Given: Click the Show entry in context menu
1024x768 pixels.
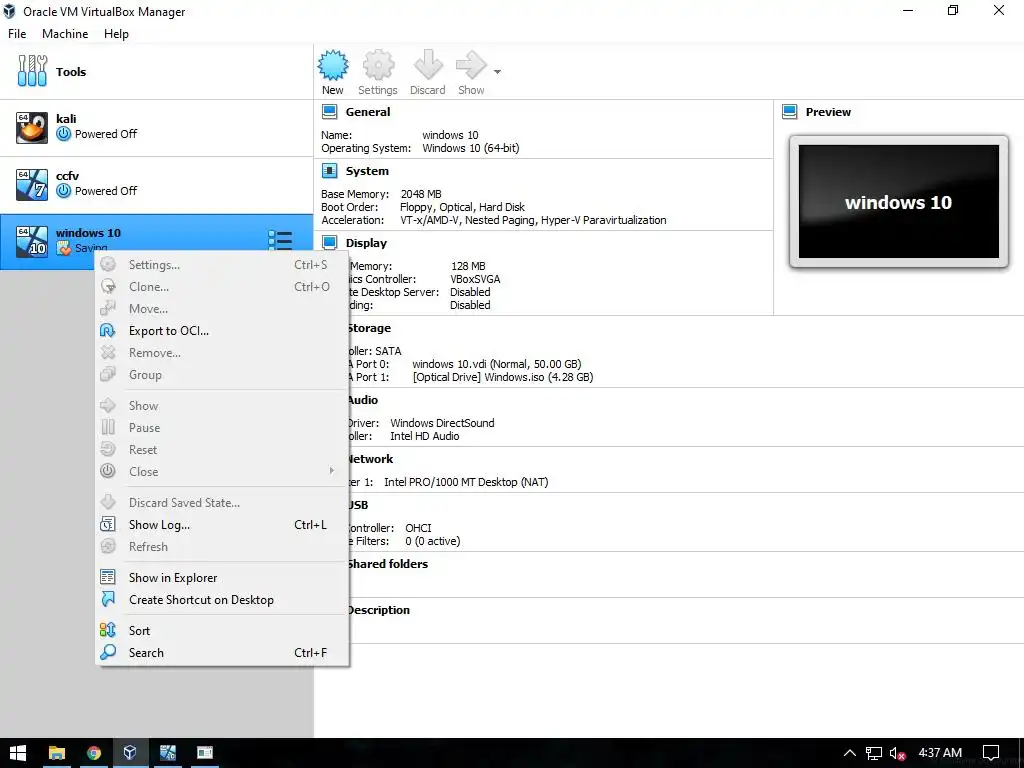Looking at the screenshot, I should point(222,406).
